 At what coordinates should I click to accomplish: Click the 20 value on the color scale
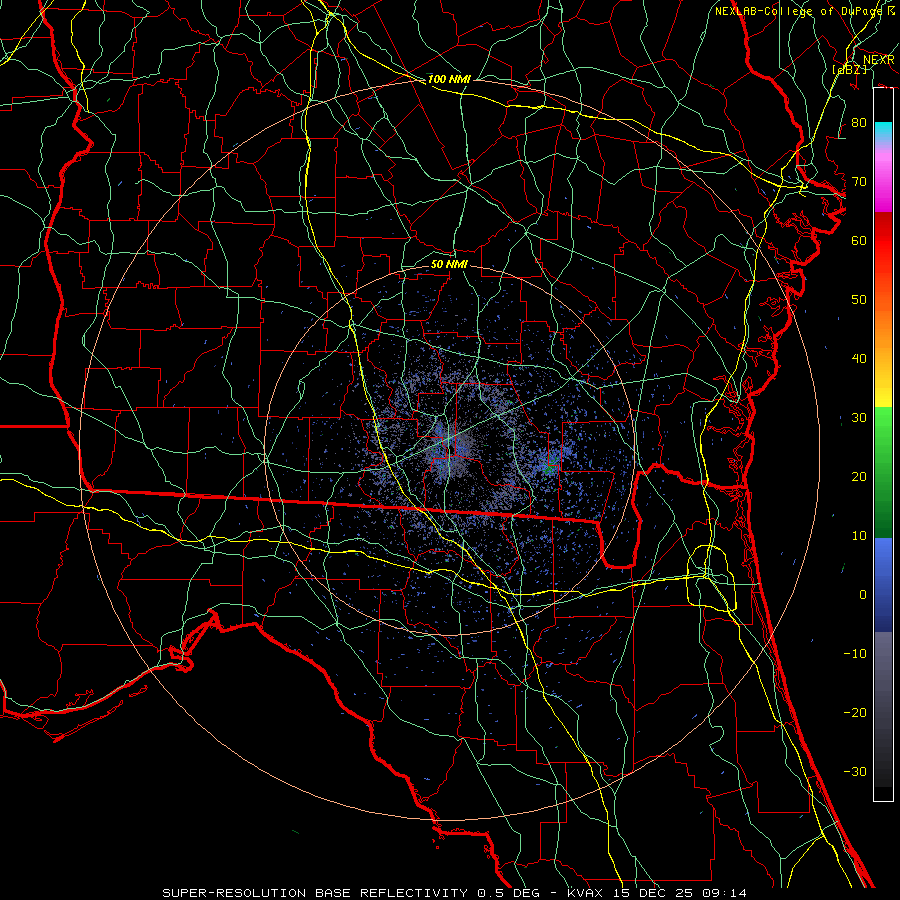point(859,477)
